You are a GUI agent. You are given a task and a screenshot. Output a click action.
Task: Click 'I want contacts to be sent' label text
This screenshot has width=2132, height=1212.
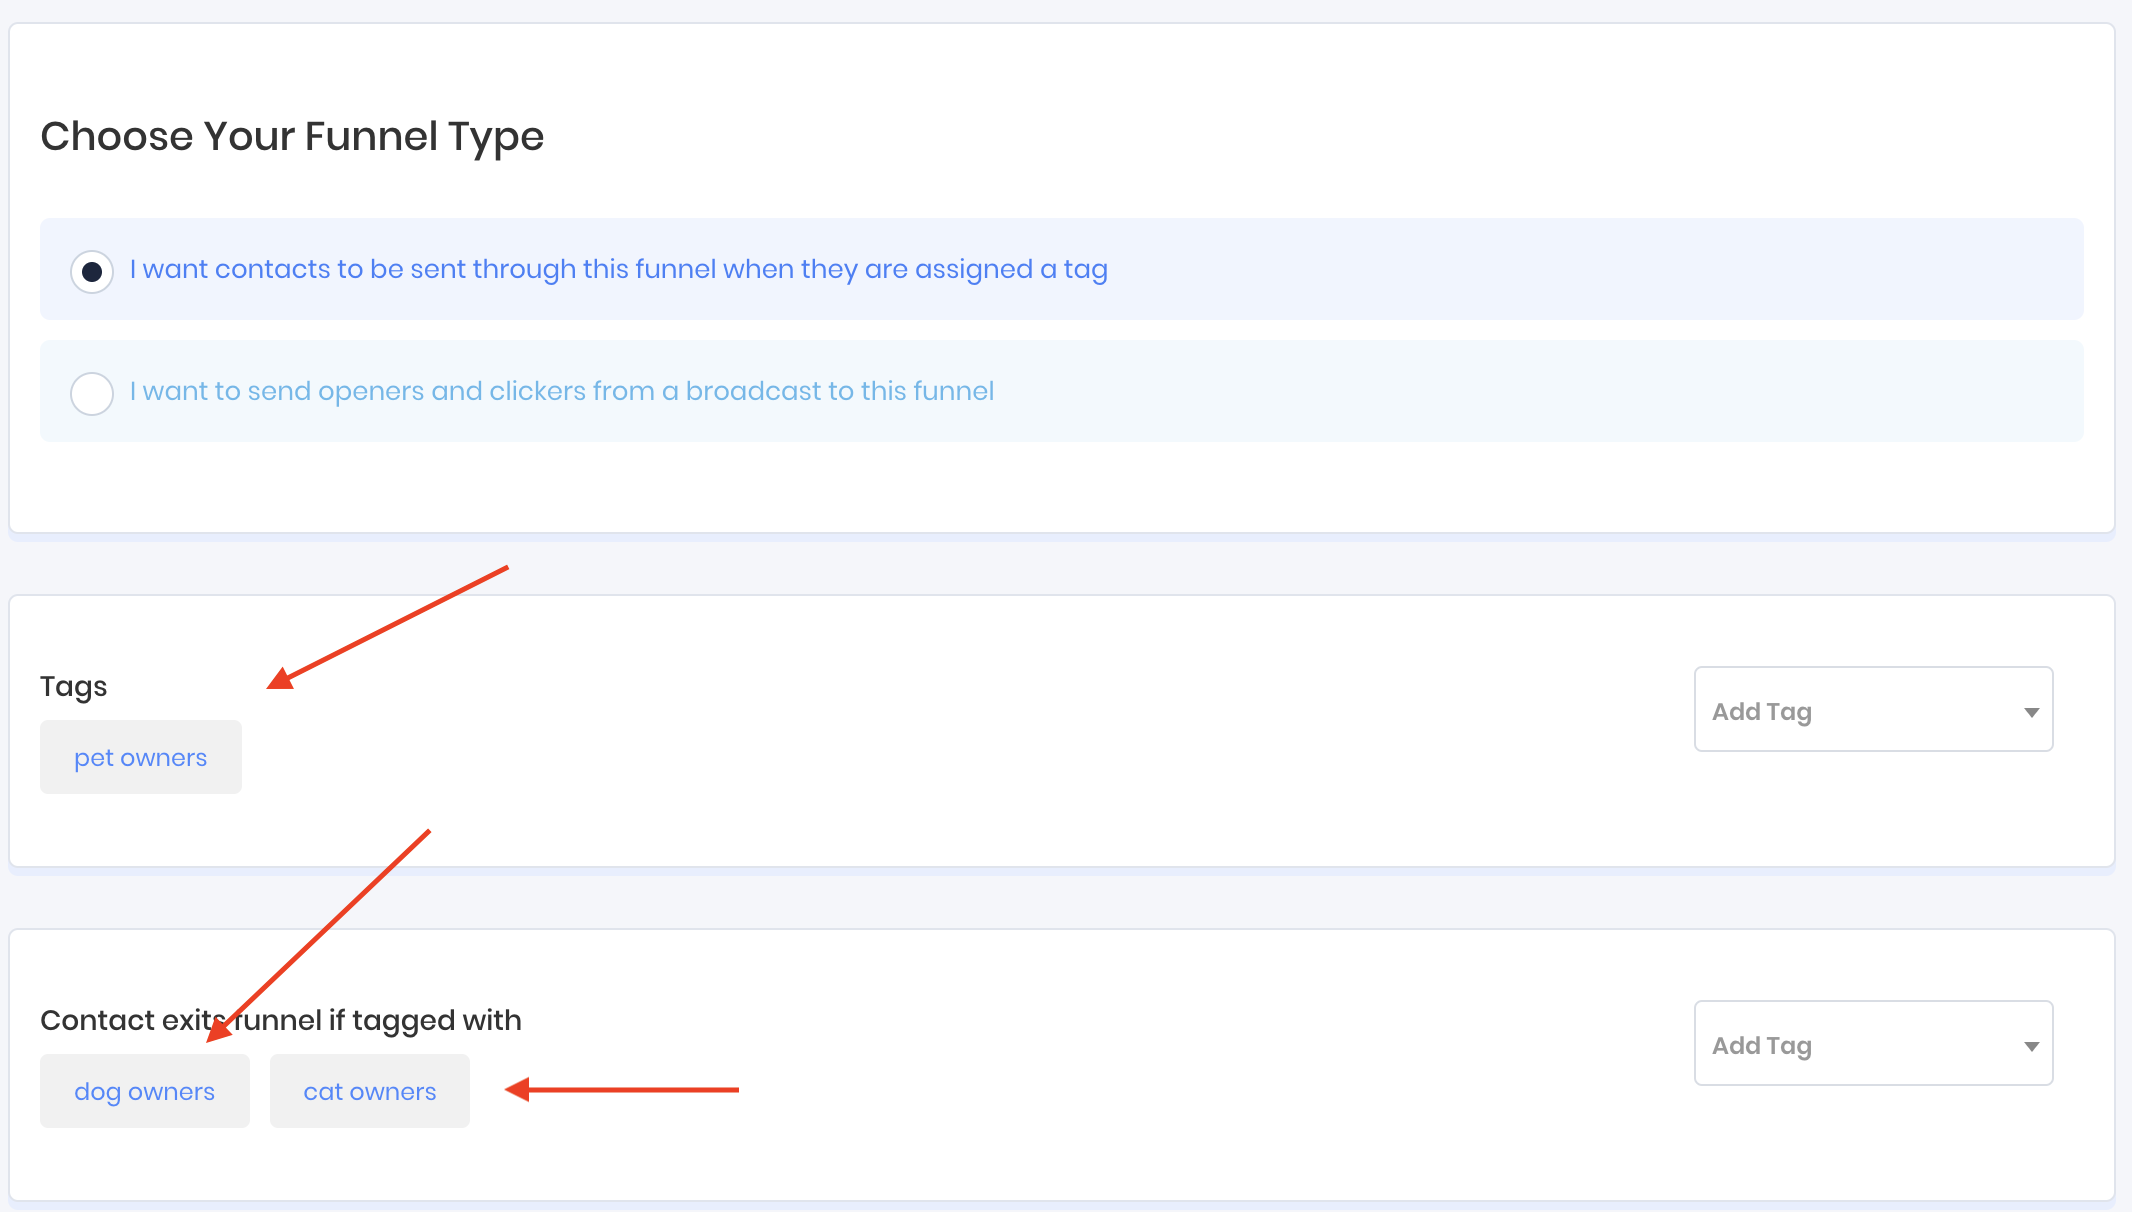(618, 269)
